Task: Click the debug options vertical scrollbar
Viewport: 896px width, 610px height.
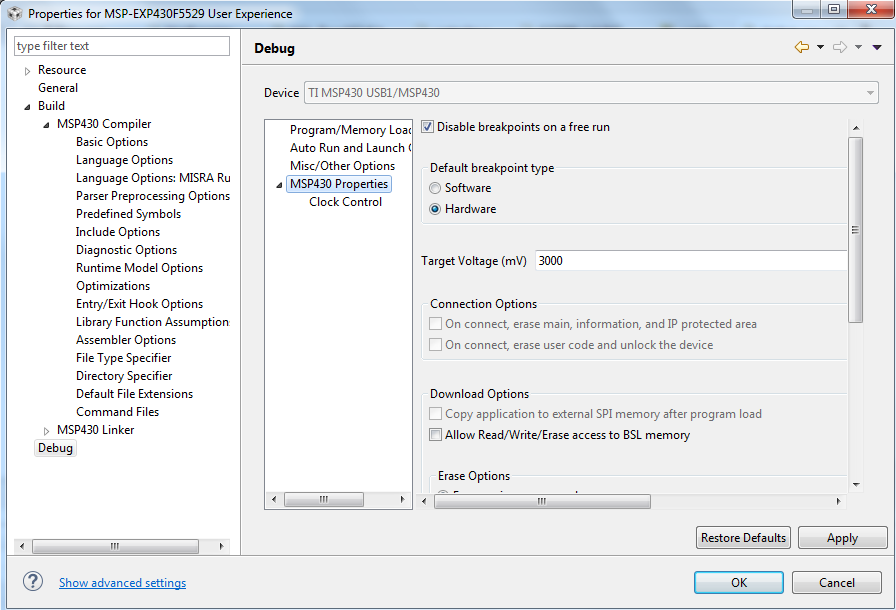Action: click(855, 230)
